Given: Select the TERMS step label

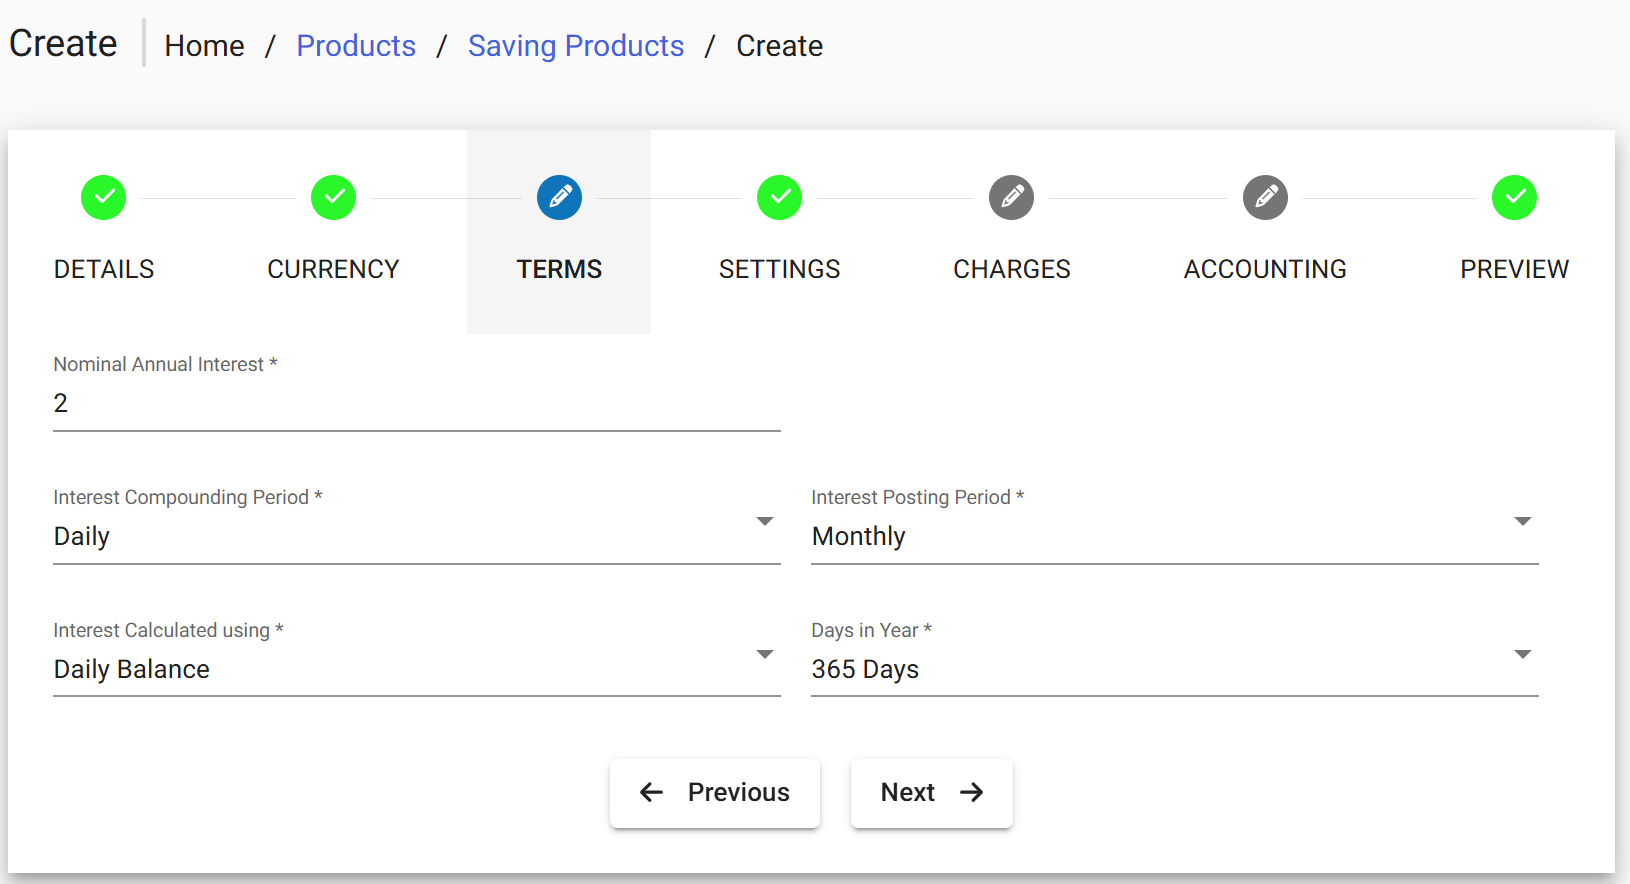Looking at the screenshot, I should click(559, 269).
